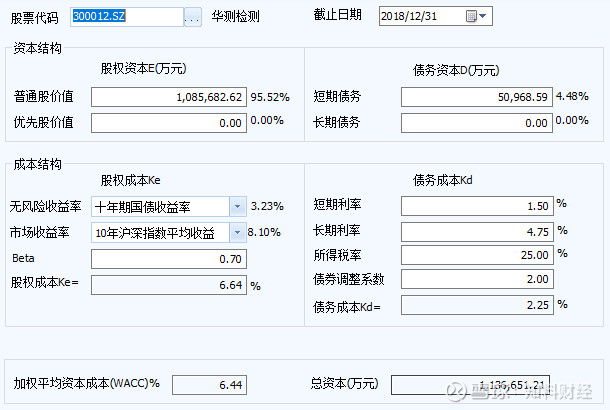Viewport: 610px width, 410px height.
Task: Click the 成本结构 group title
Action: [x=37, y=164]
